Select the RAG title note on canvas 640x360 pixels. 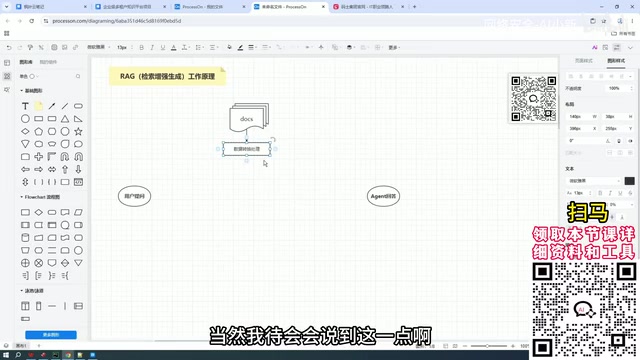(167, 76)
